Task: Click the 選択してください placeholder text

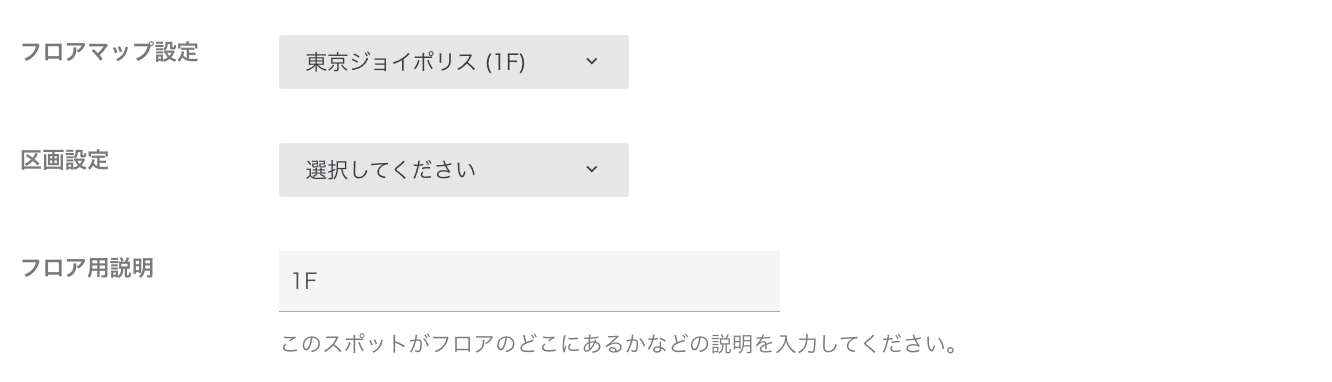Action: (x=391, y=170)
